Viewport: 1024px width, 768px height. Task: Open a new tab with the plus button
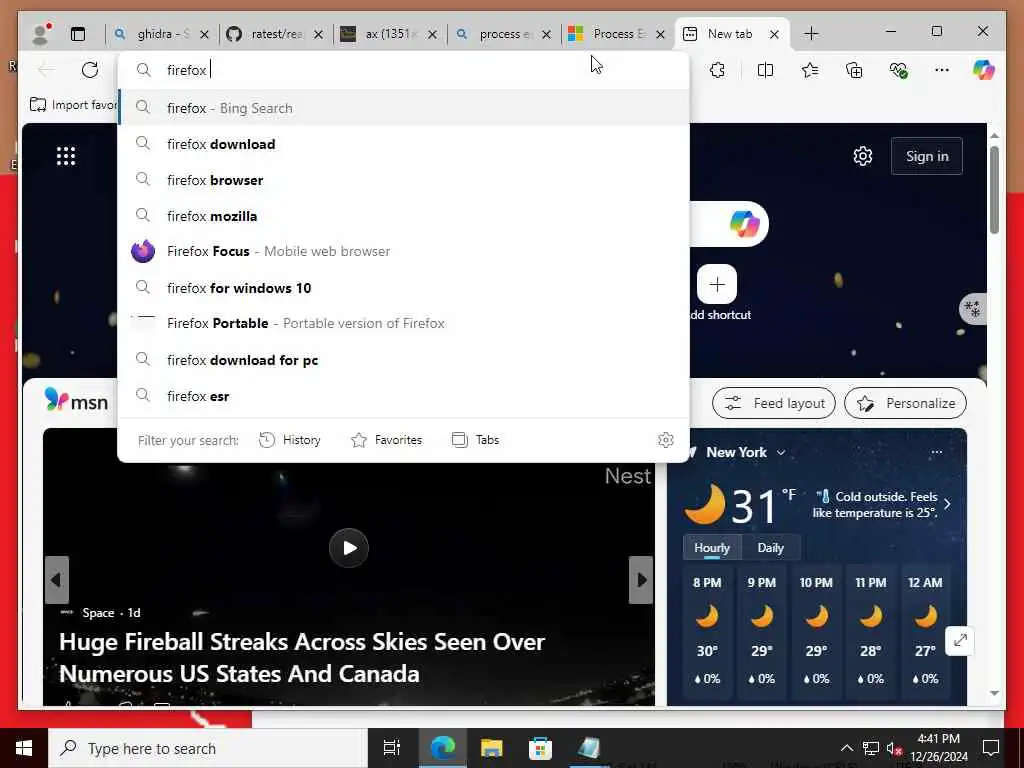tap(811, 34)
